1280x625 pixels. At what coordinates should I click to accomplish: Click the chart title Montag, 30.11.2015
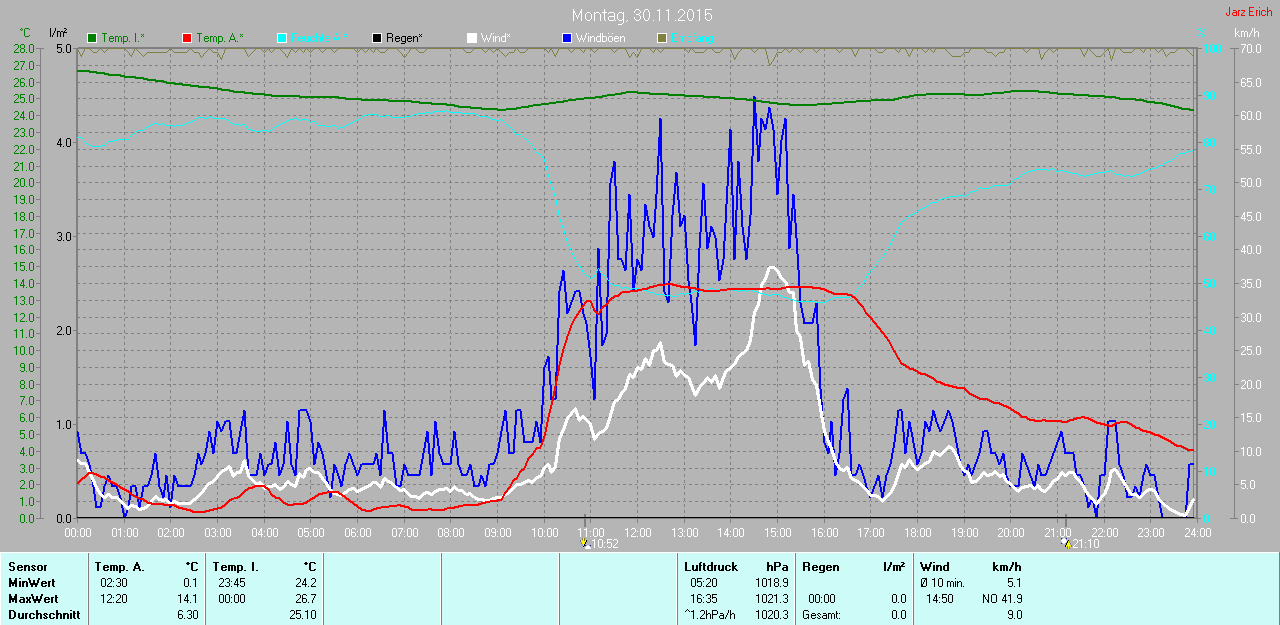point(642,16)
